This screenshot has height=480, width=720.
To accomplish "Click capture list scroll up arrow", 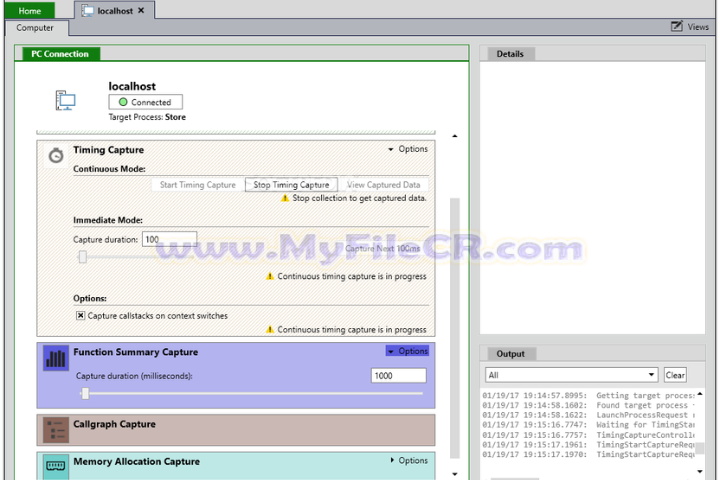I will (455, 136).
